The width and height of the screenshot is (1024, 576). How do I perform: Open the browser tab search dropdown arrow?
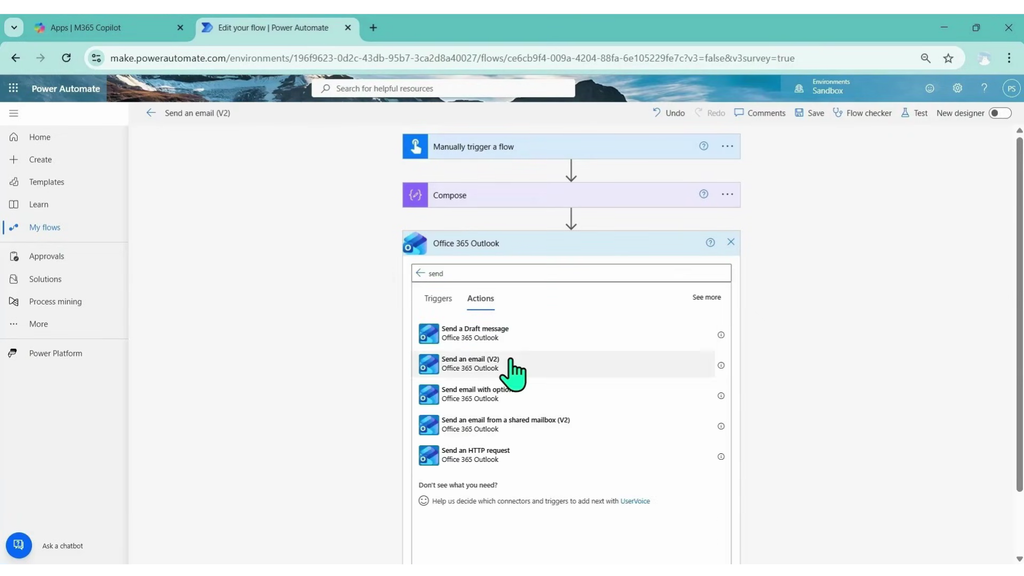click(14, 27)
